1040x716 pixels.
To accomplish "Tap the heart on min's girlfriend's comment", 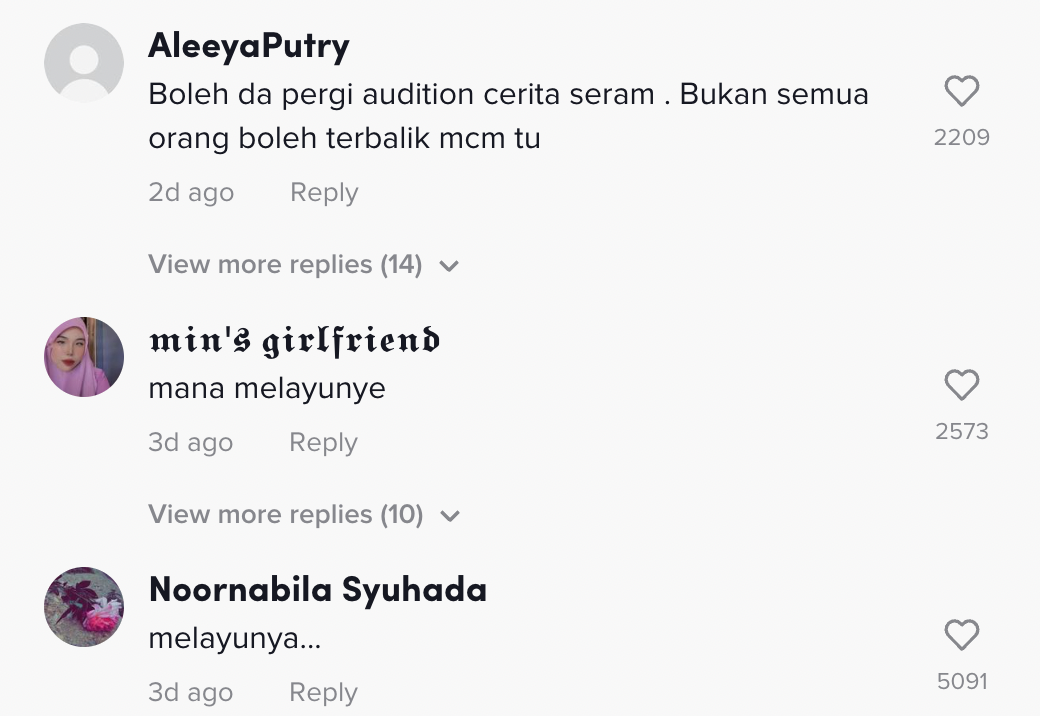I will tap(961, 386).
